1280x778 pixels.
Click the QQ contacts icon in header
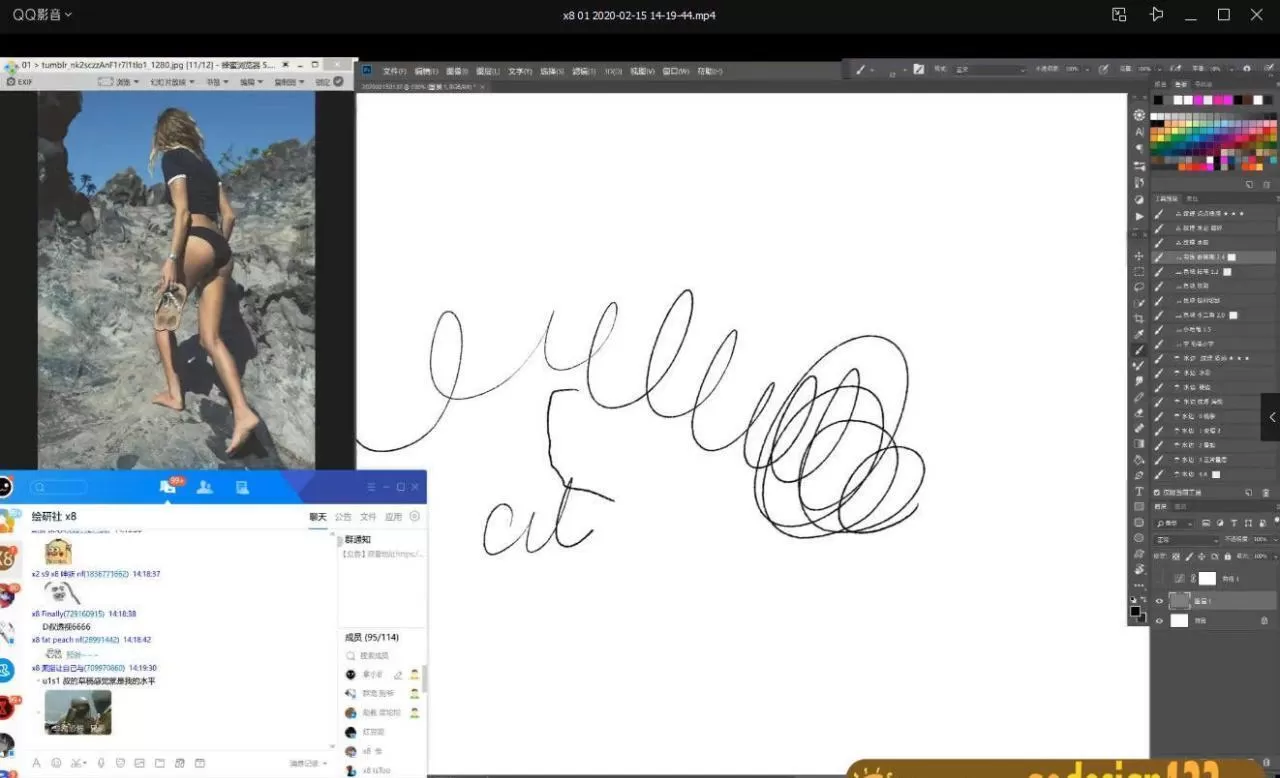tap(204, 487)
